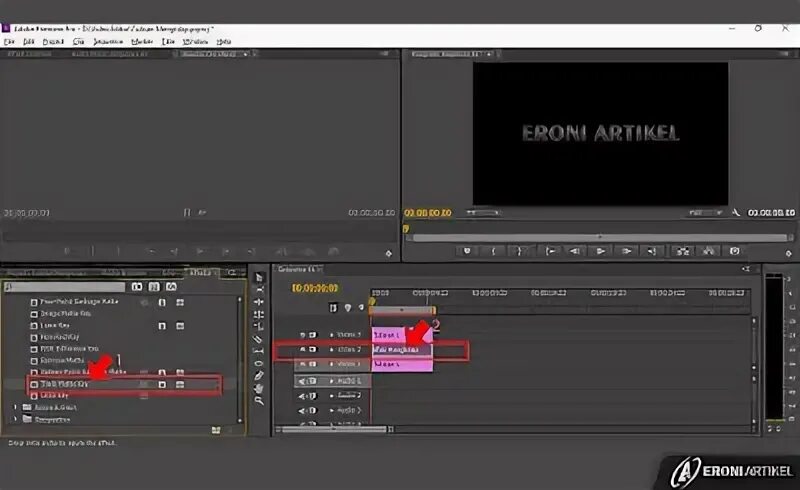
Task: Select the Ultra Key effect
Action: (x=54, y=396)
